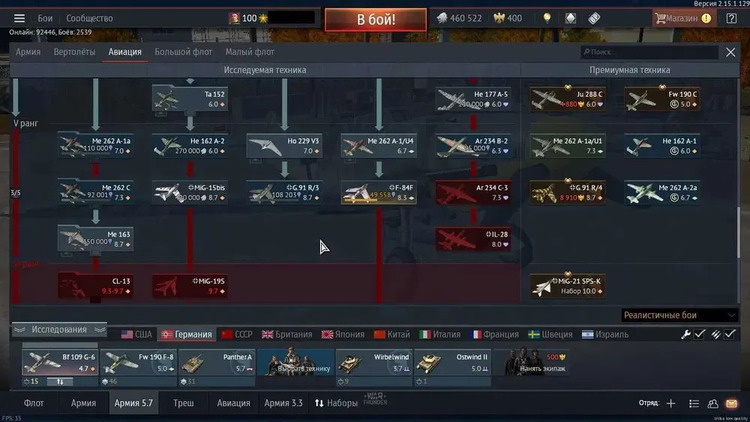750x422 pixels.
Task: Expand the Реалистичные бои mode dropdown
Action: pos(679,315)
